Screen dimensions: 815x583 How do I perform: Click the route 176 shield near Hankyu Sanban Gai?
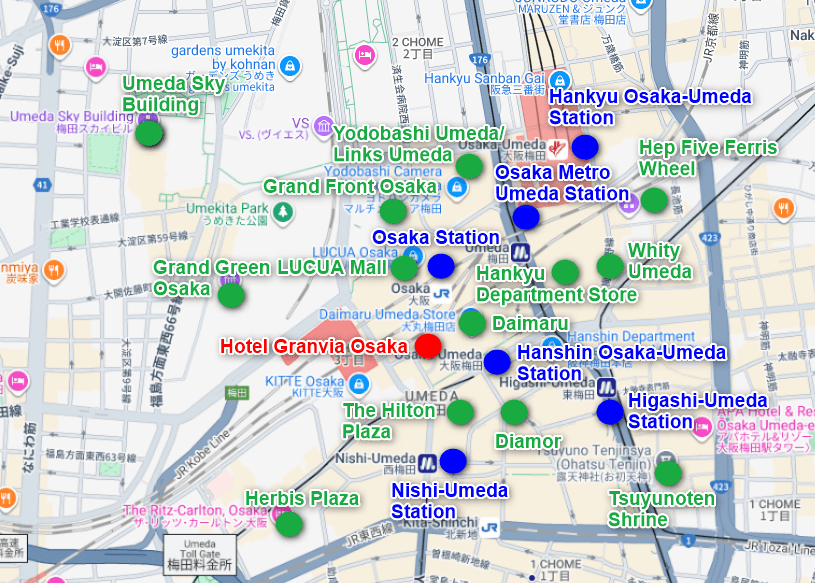[x=480, y=60]
